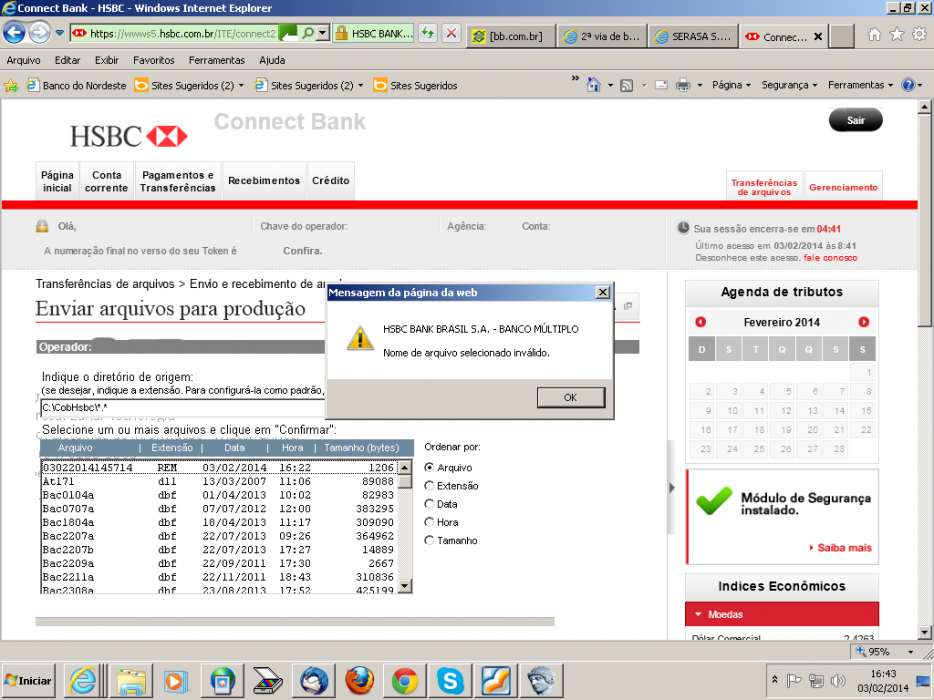Screen dimensions: 934x700
Task: Switch to the SERASA tab
Action: (x=694, y=36)
